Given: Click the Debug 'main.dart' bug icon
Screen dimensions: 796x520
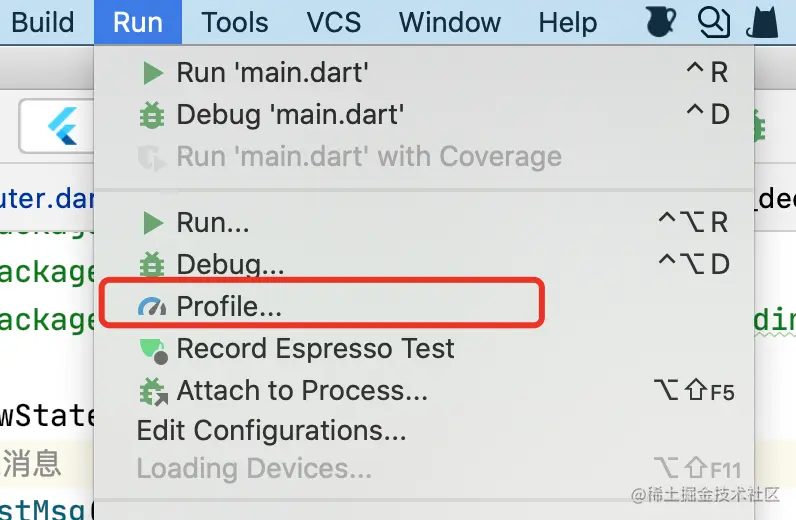Looking at the screenshot, I should click(152, 115).
